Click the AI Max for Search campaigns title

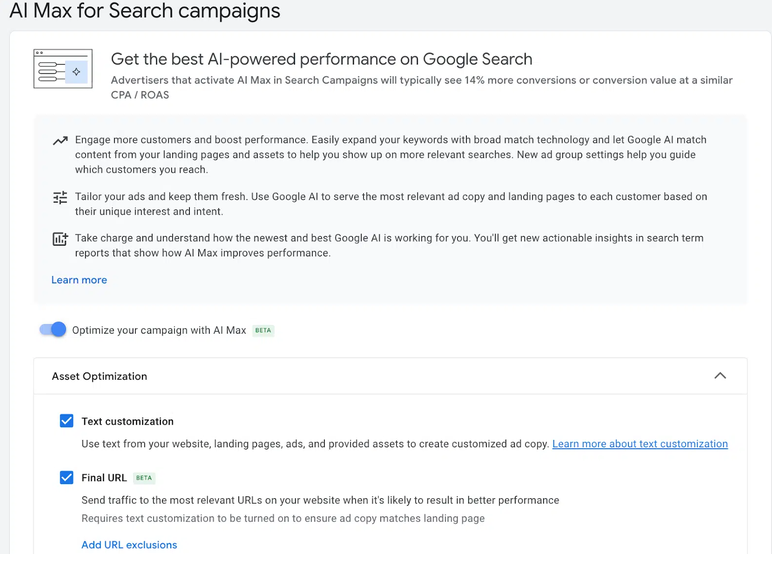tap(145, 10)
